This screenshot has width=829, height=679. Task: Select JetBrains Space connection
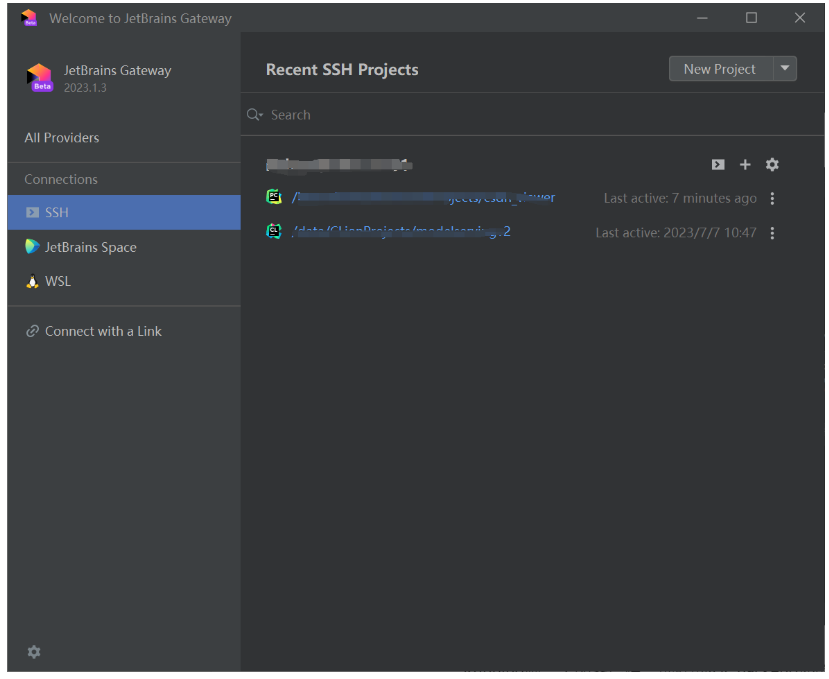(90, 247)
